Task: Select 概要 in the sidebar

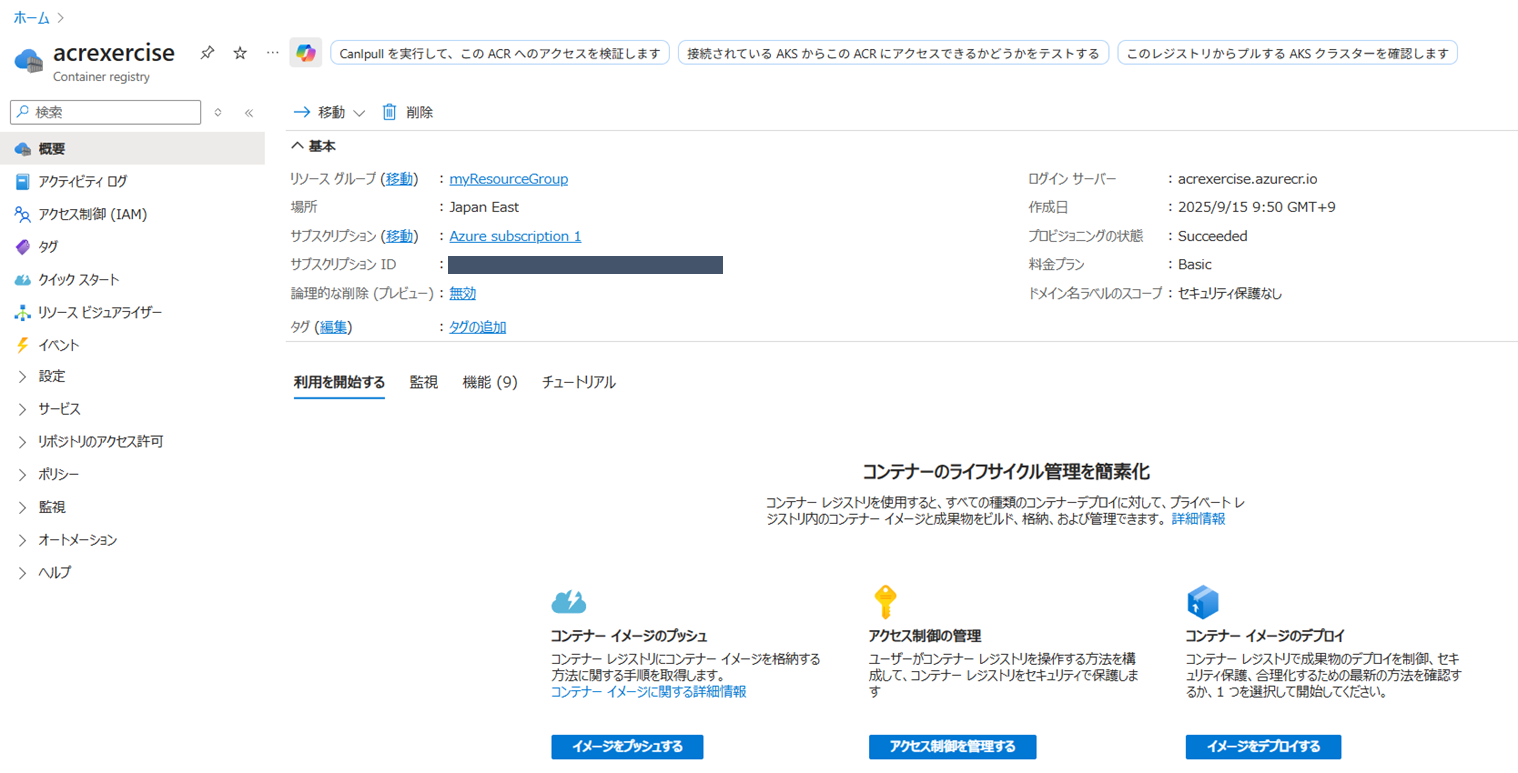Action: (132, 149)
